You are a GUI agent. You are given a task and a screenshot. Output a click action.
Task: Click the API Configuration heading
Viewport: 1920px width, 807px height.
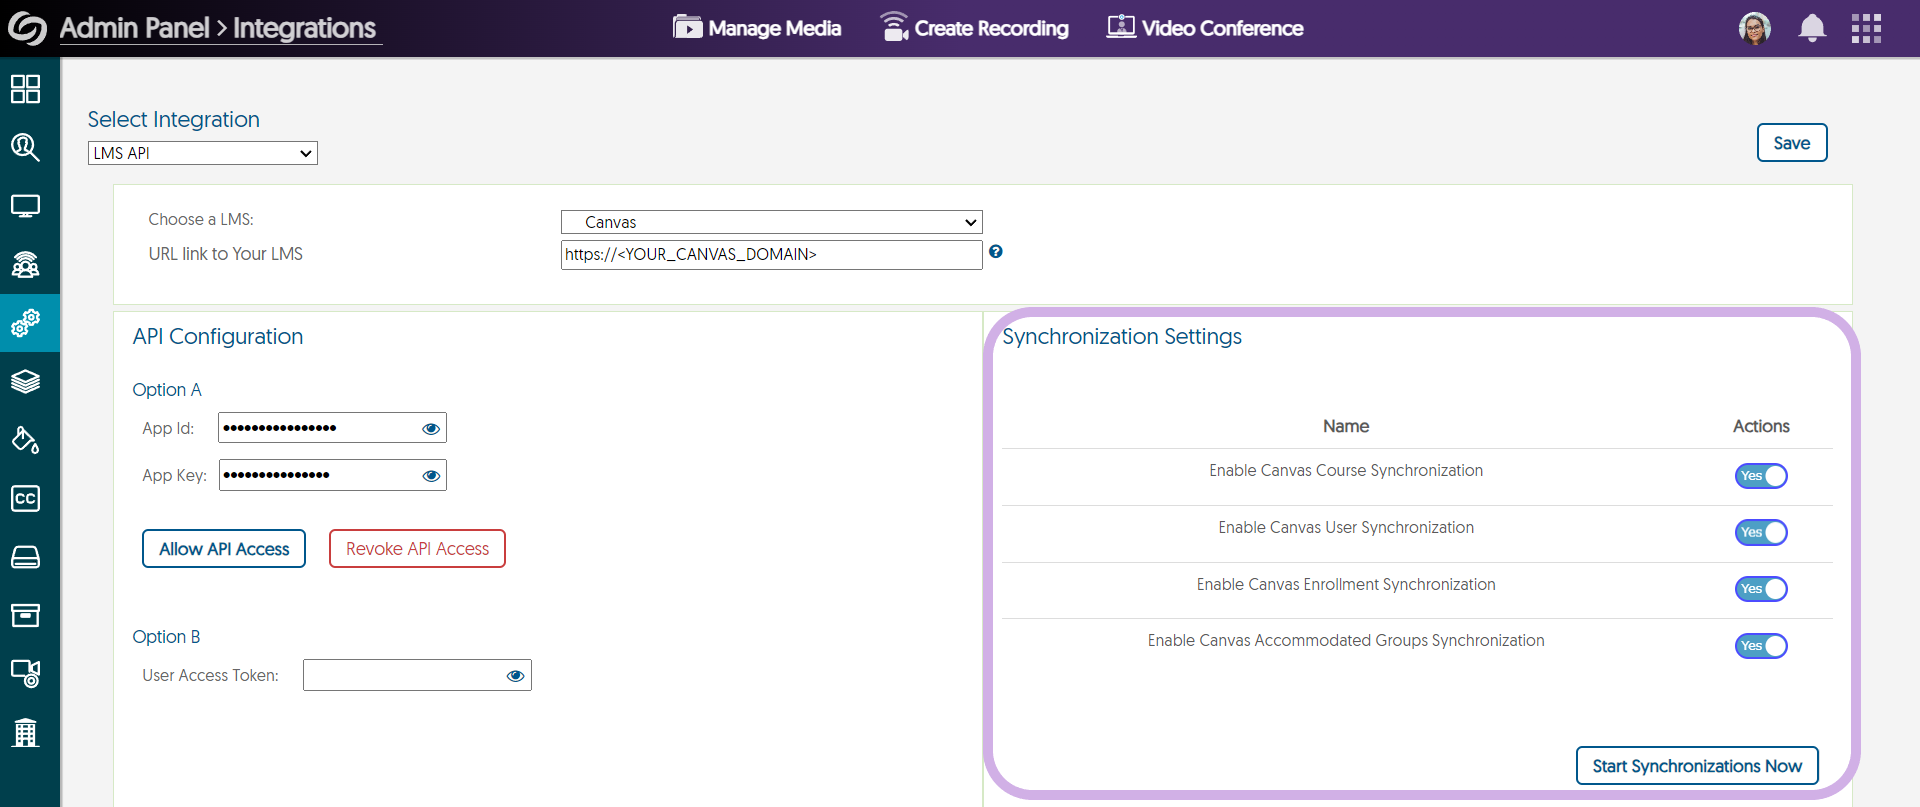click(218, 337)
